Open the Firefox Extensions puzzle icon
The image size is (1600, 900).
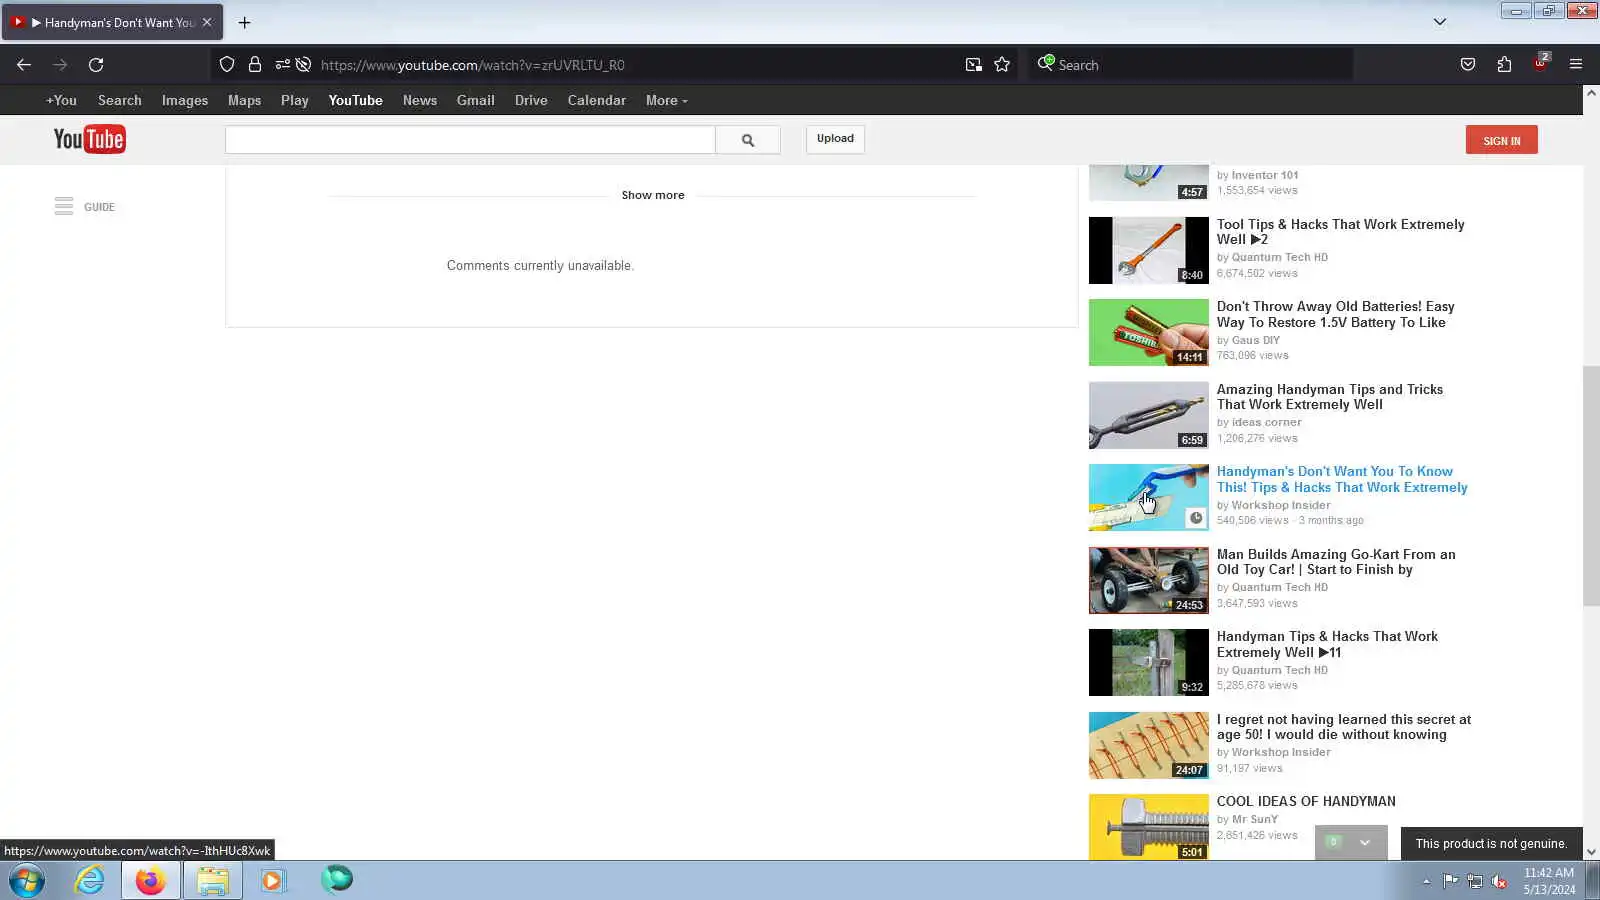click(1504, 65)
